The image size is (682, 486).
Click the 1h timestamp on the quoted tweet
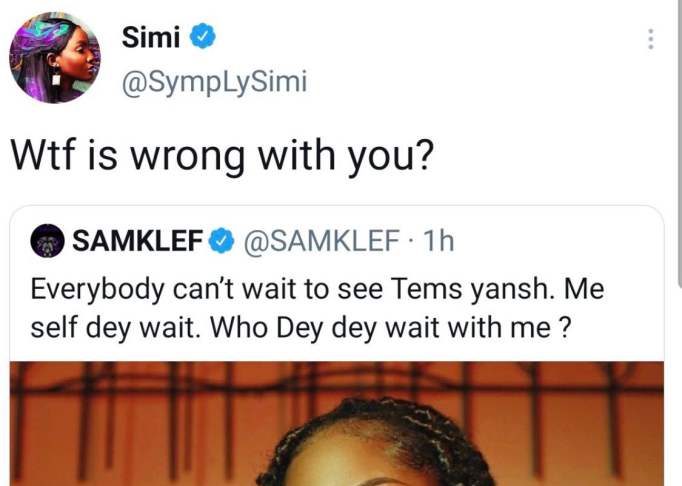tap(438, 241)
